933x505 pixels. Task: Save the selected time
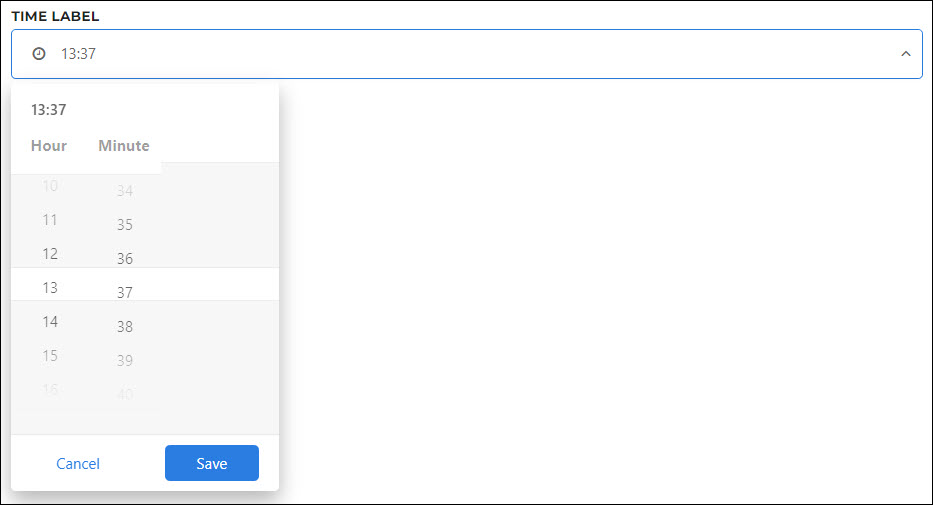[x=212, y=463]
